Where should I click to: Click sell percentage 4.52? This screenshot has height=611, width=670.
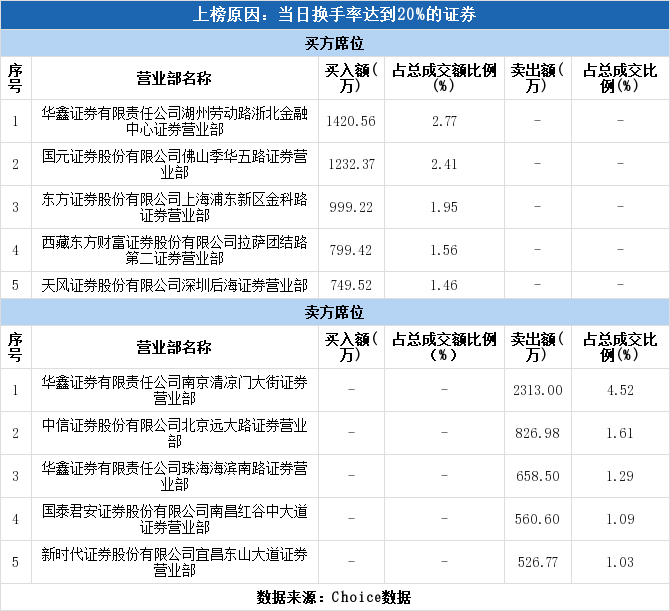point(620,390)
